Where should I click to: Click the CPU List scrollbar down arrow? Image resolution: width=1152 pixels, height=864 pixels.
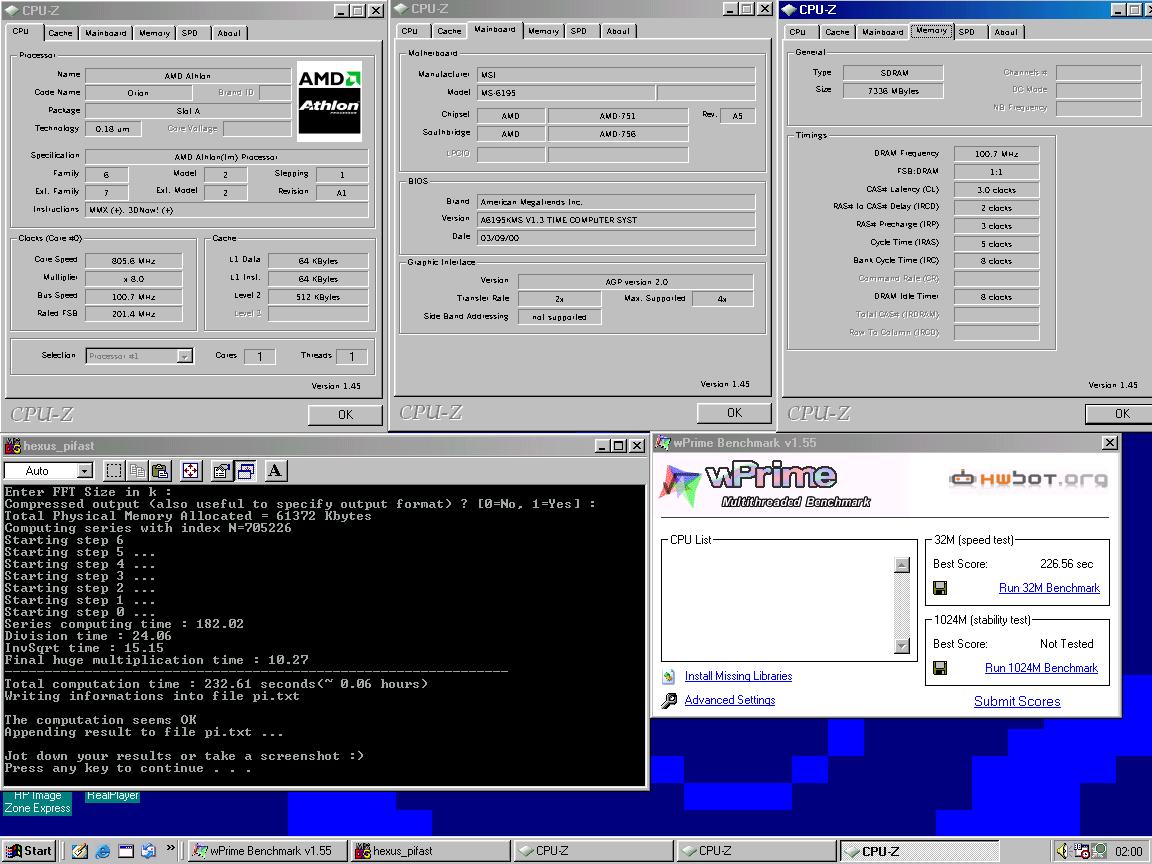click(x=902, y=646)
